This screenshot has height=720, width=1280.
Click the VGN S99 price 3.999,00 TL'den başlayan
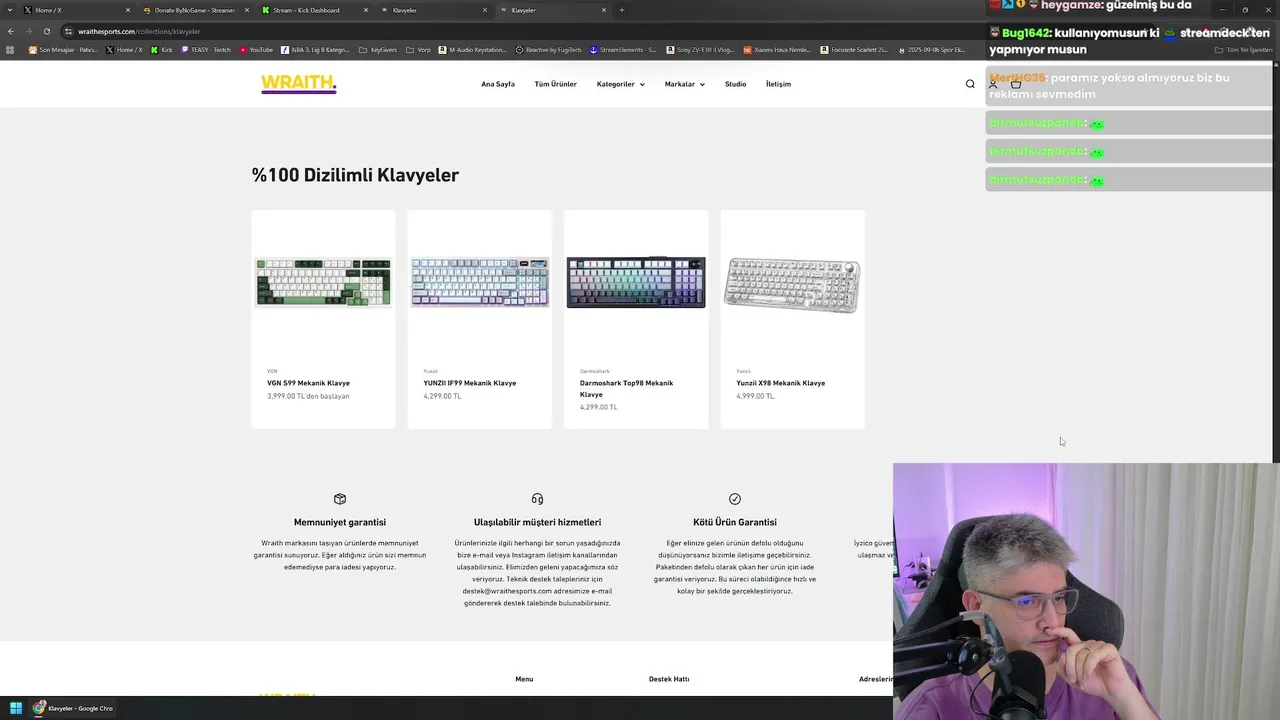(x=308, y=396)
